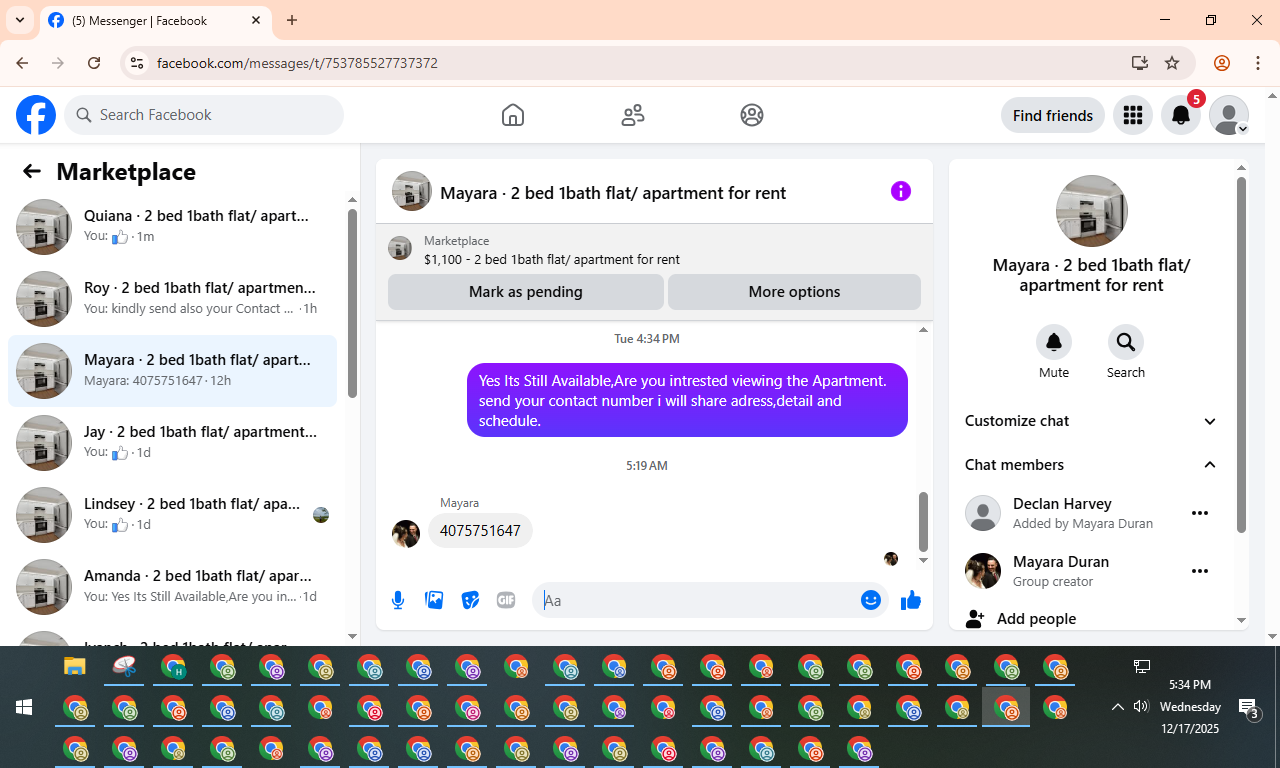Open the notifications bell with 5 badge

point(1181,115)
